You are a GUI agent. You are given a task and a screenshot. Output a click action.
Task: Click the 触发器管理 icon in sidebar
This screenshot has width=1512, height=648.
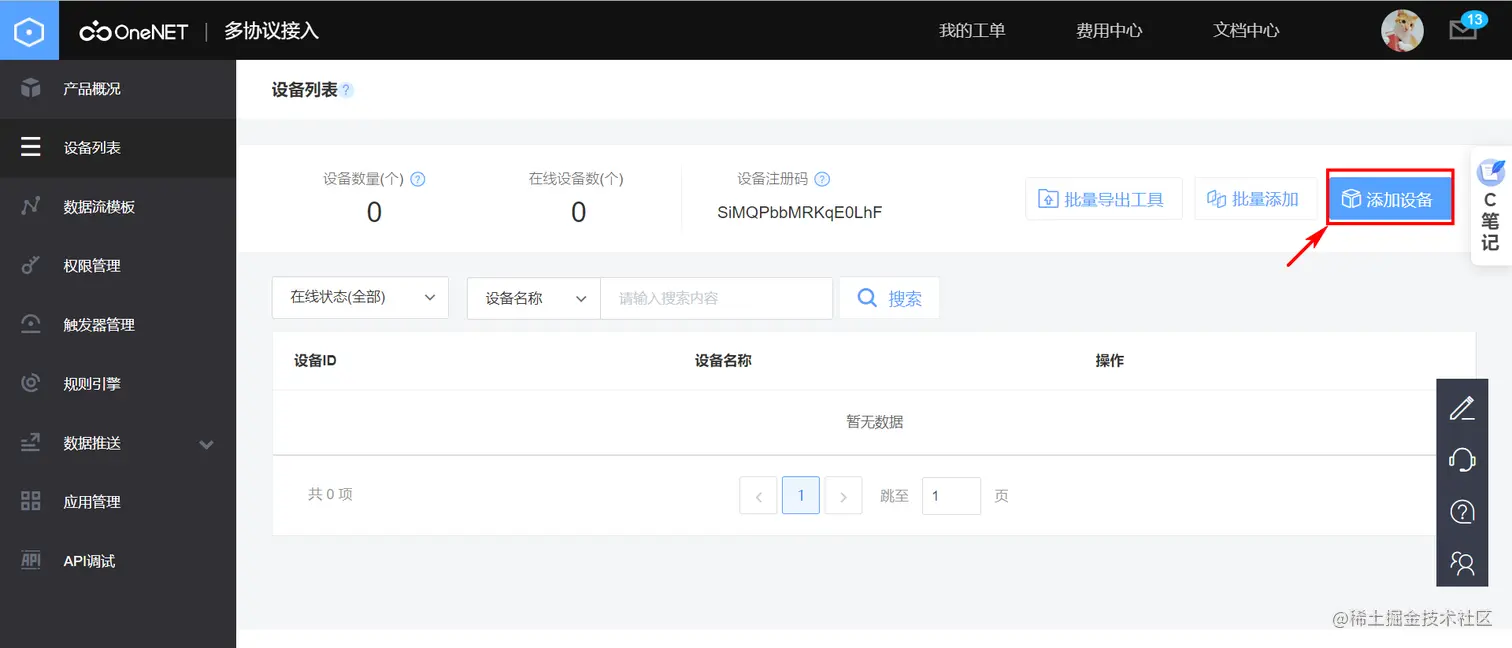pos(31,324)
